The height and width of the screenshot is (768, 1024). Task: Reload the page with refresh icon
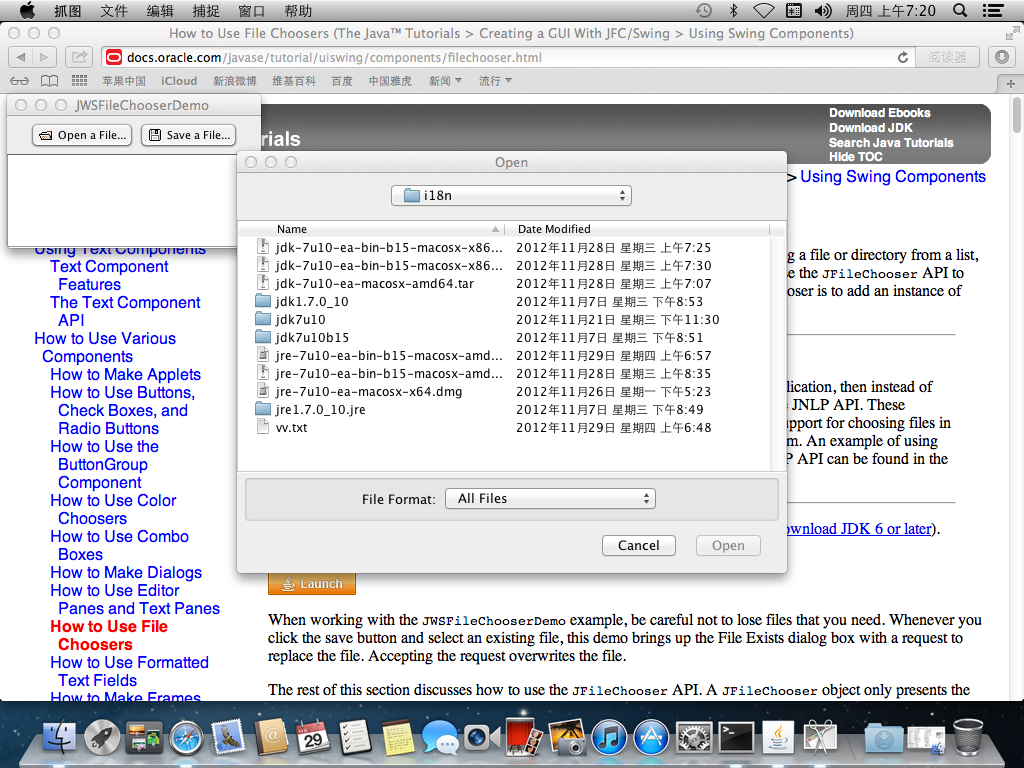[903, 57]
